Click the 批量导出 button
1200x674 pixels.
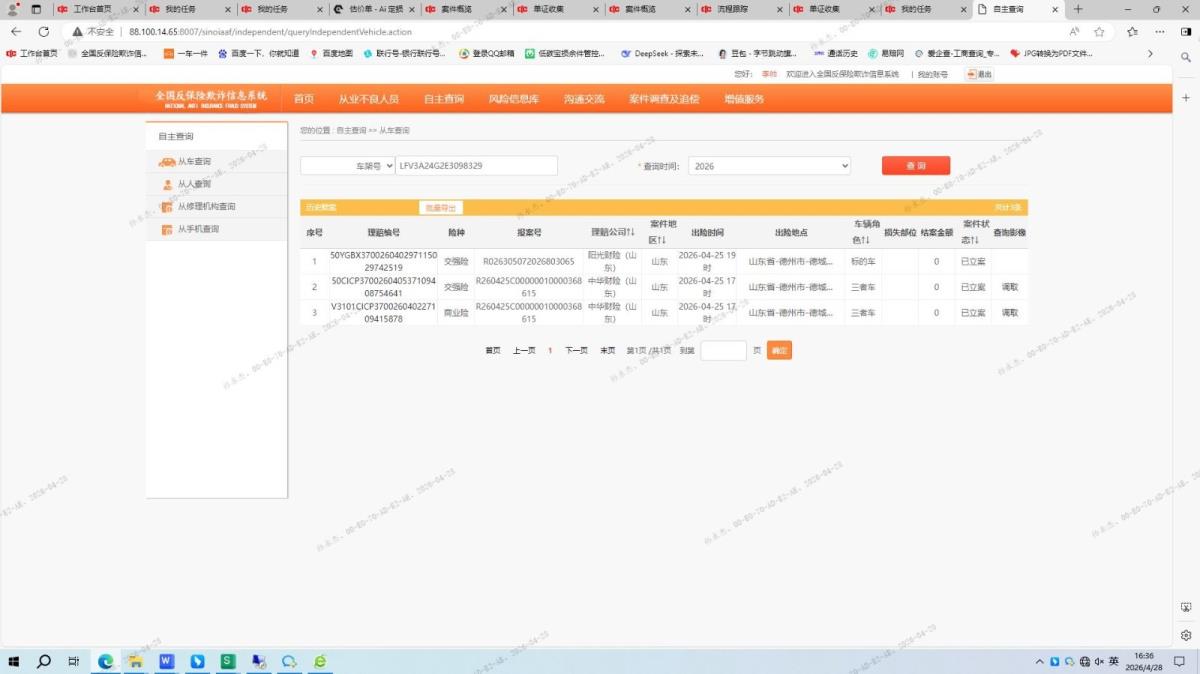pyautogui.click(x=441, y=208)
